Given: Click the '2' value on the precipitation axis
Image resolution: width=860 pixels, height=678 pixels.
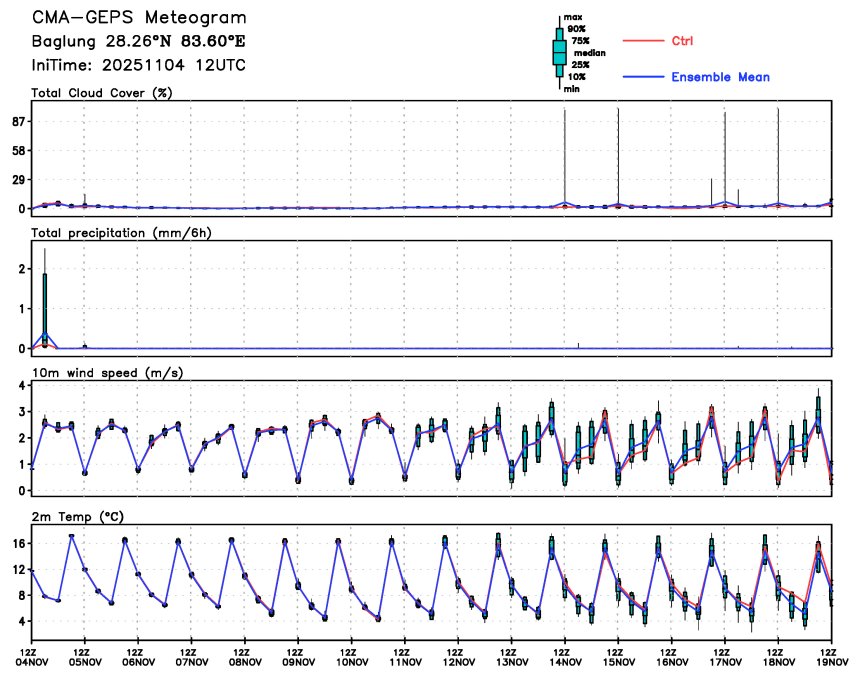Looking at the screenshot, I should coord(22,269).
